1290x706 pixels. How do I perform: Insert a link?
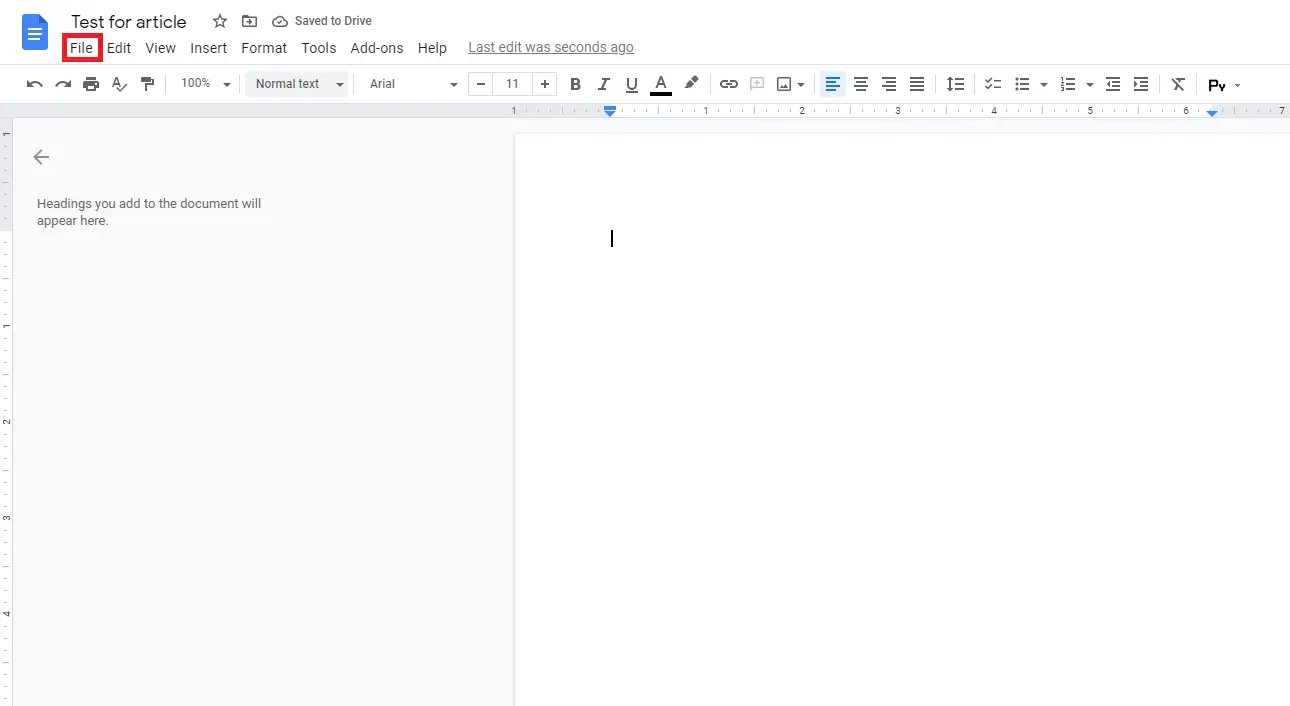coord(728,84)
